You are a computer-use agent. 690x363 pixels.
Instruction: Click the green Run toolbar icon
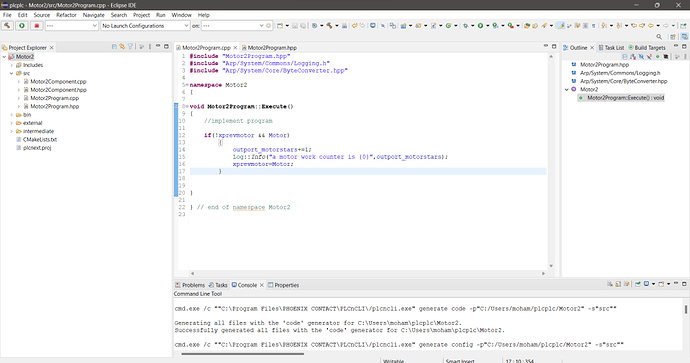point(481,26)
